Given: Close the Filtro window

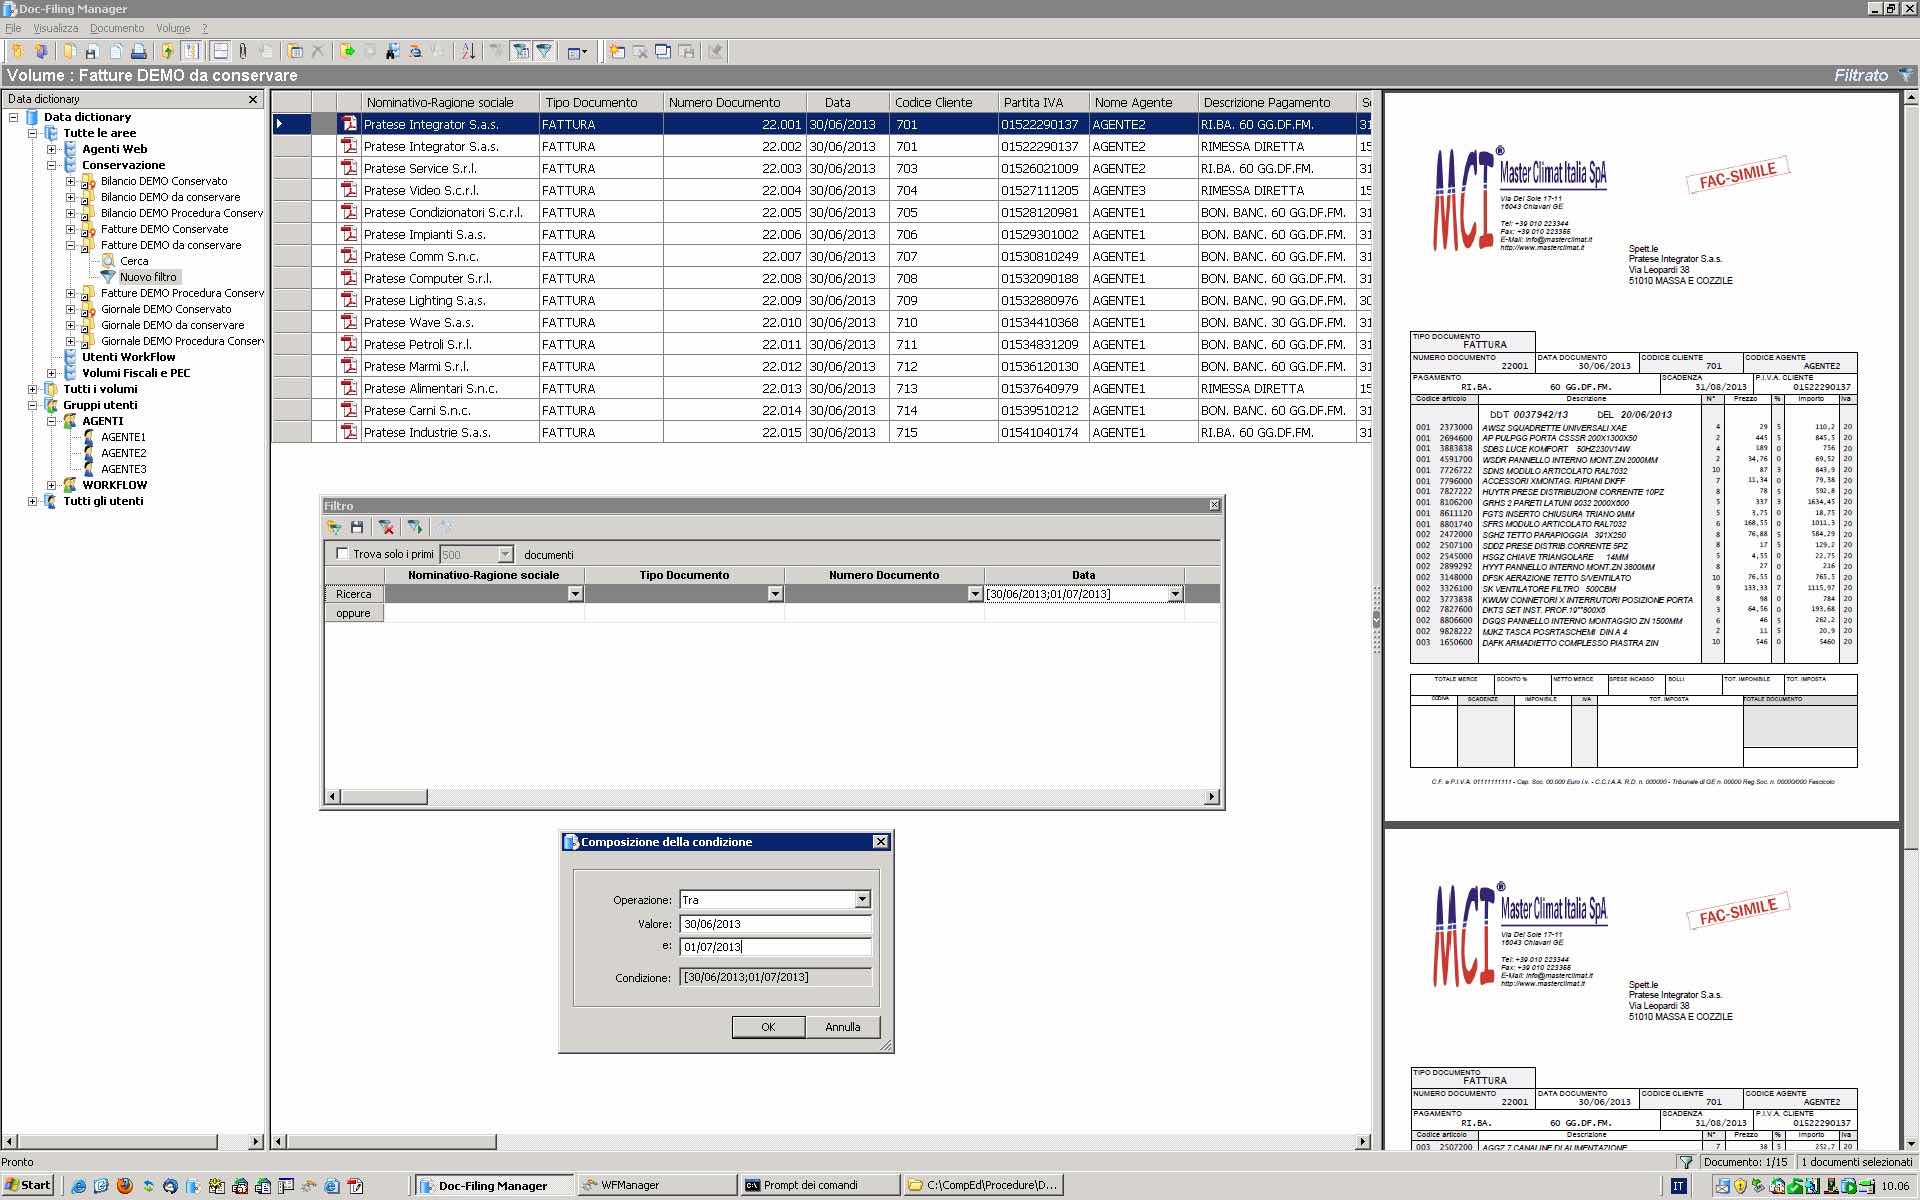Looking at the screenshot, I should coord(1214,505).
